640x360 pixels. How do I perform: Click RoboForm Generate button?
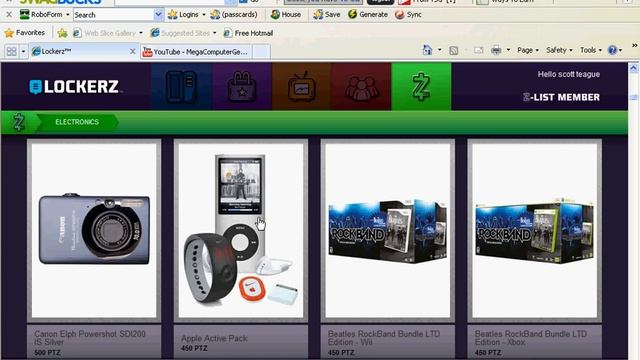pos(368,15)
